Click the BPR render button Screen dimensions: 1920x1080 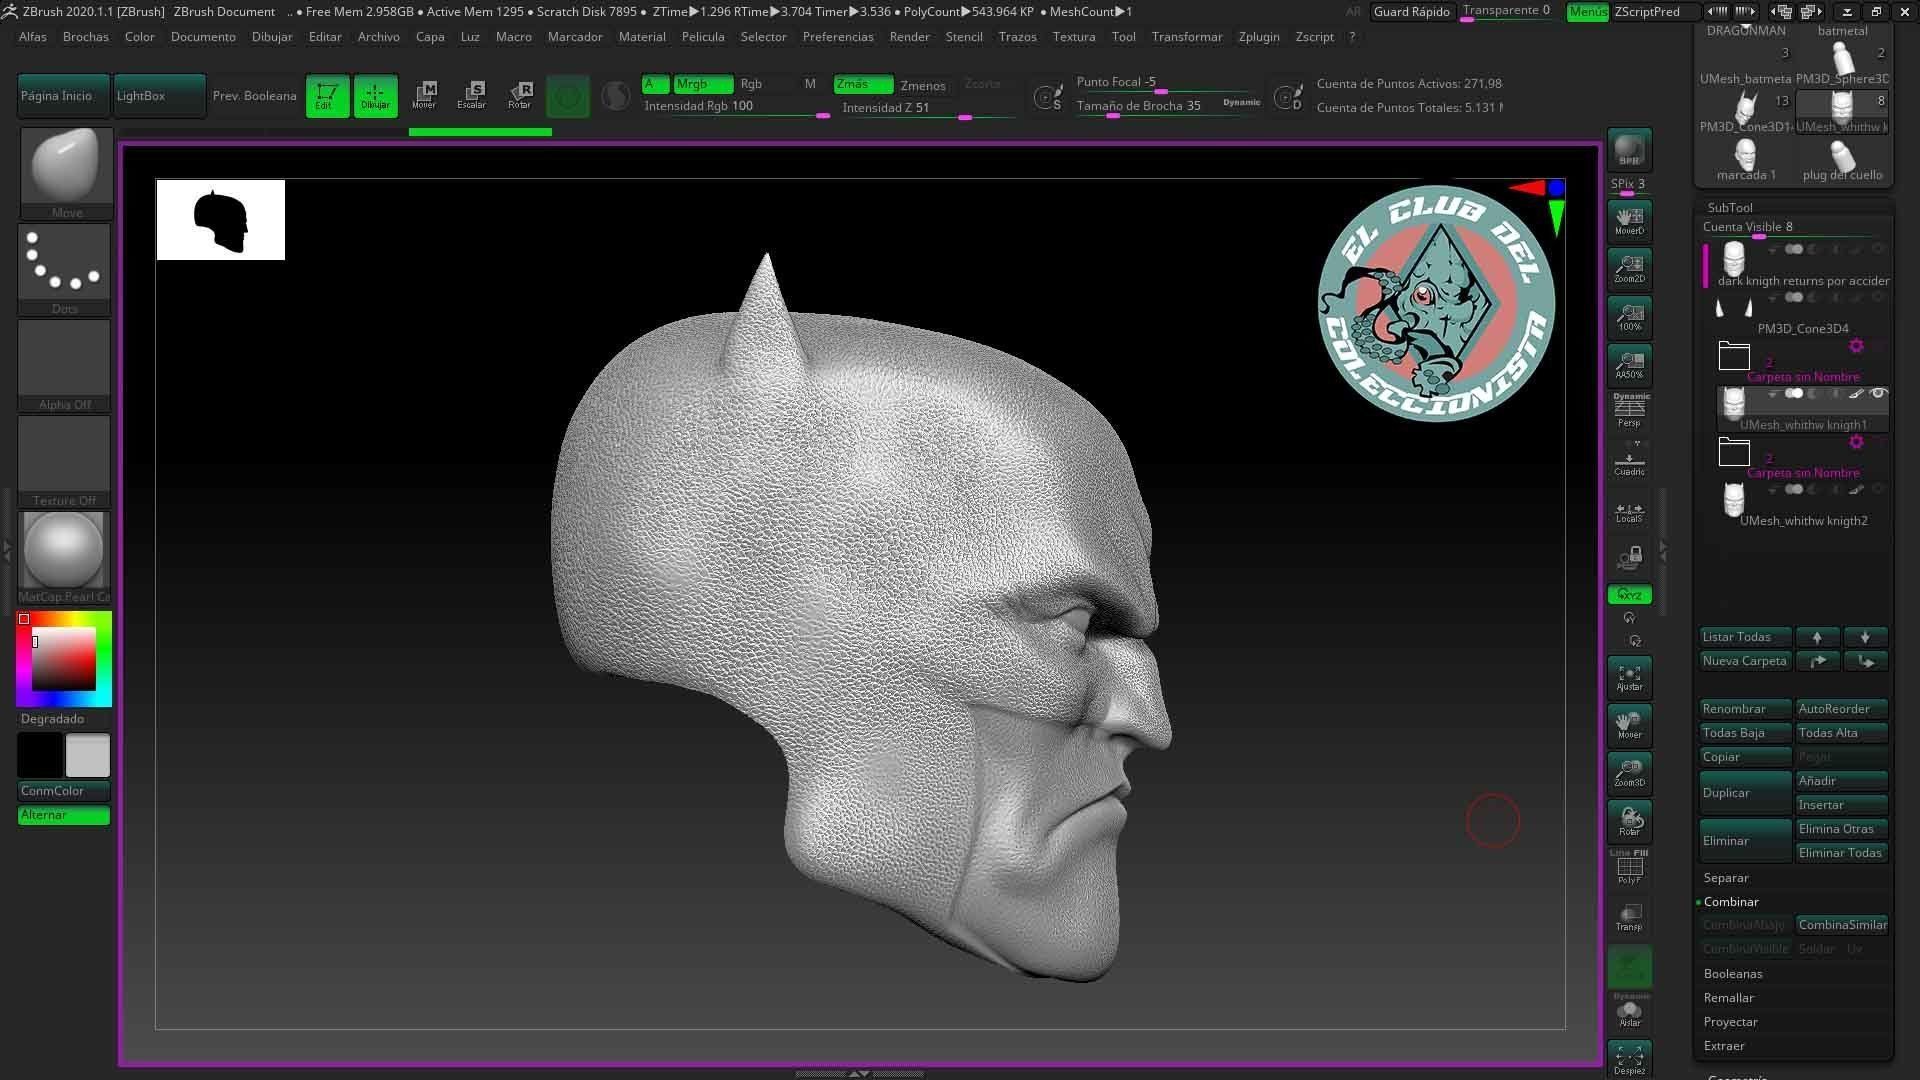pyautogui.click(x=1629, y=149)
